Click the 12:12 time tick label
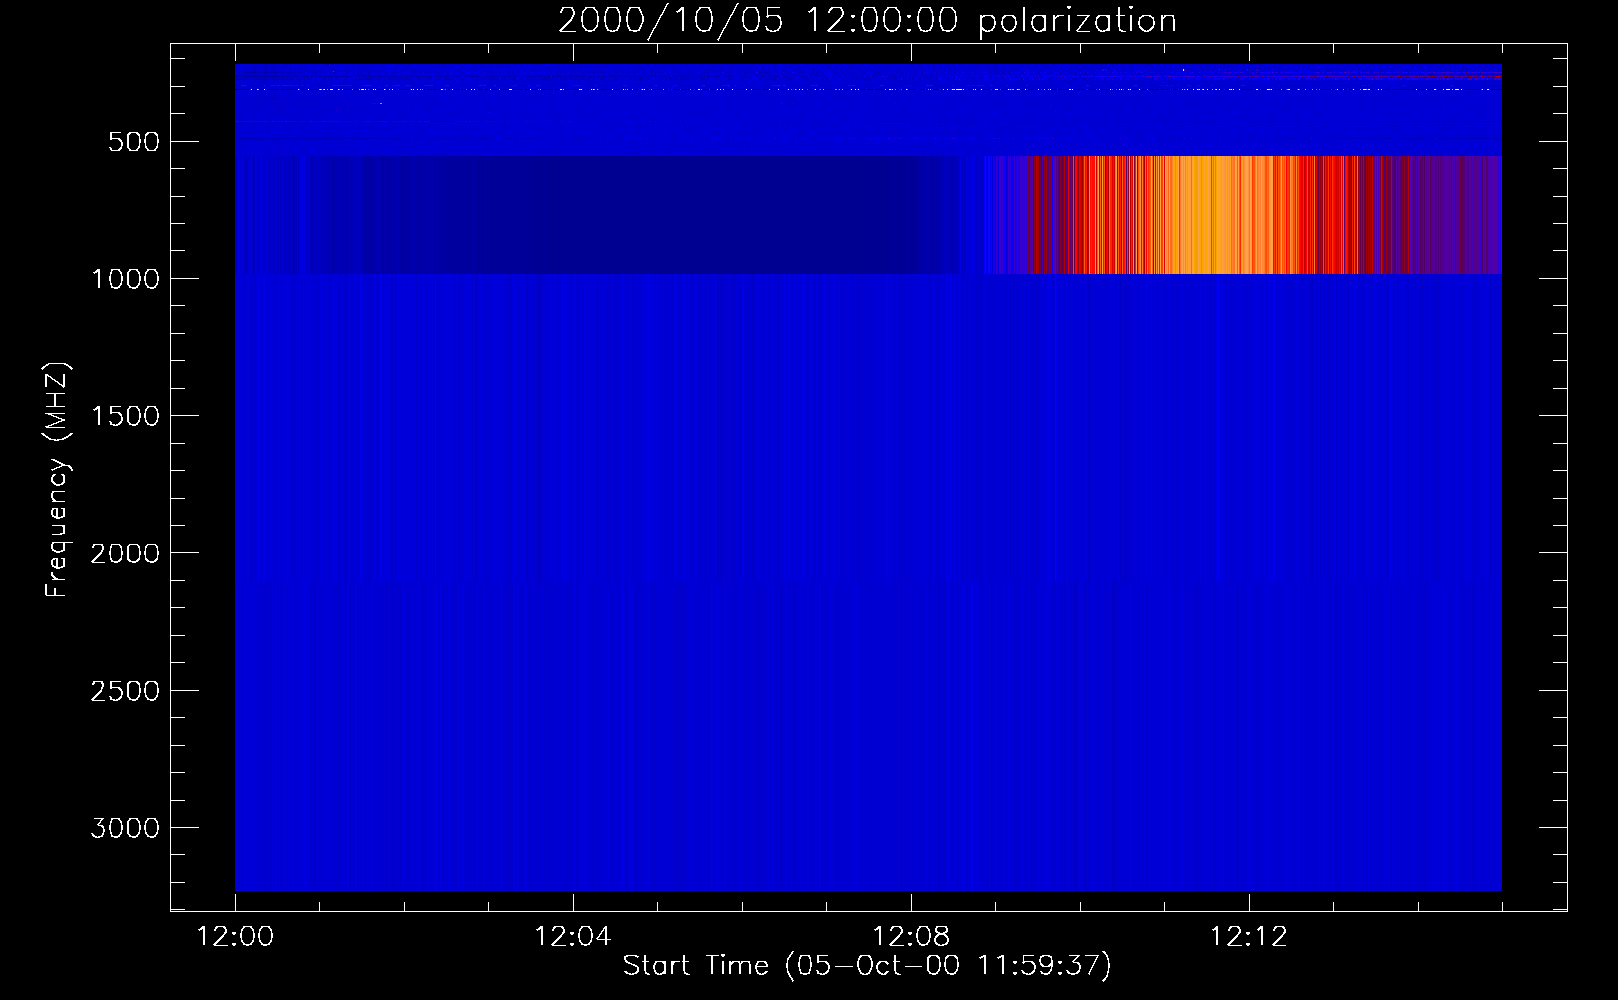Image resolution: width=1618 pixels, height=1000 pixels. (1249, 937)
